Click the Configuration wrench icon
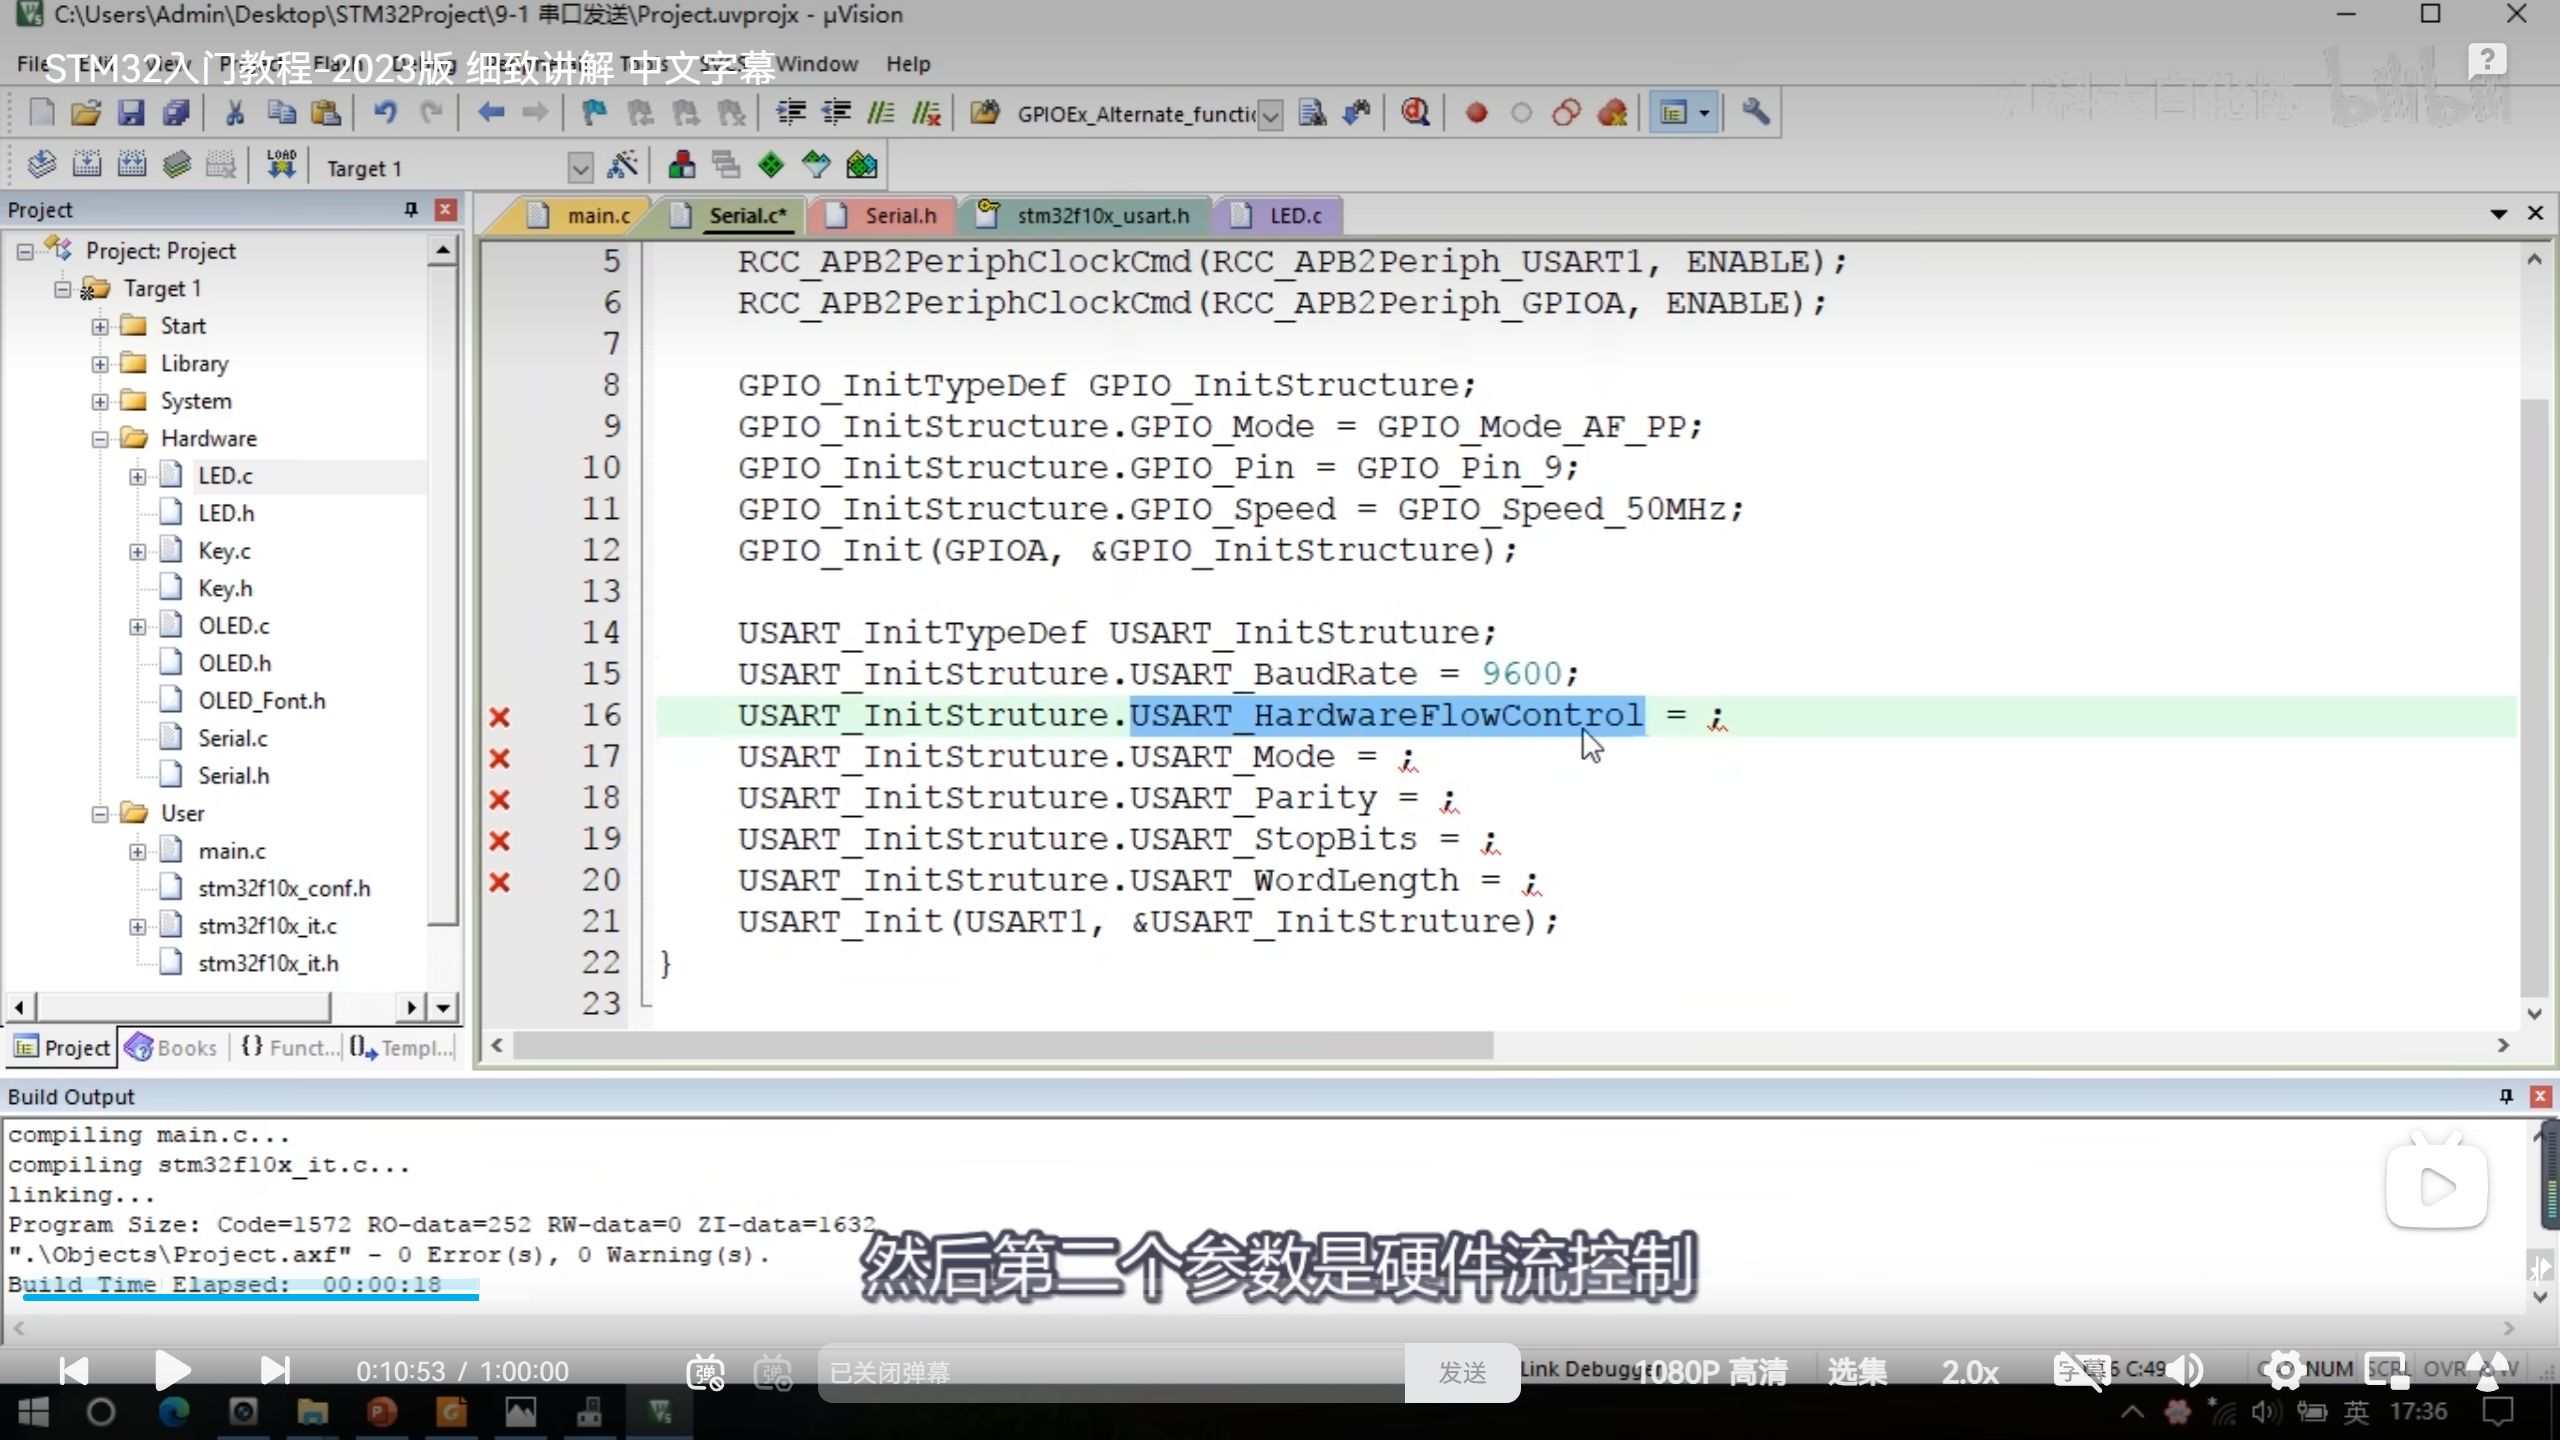The width and height of the screenshot is (2560, 1440). (1755, 113)
